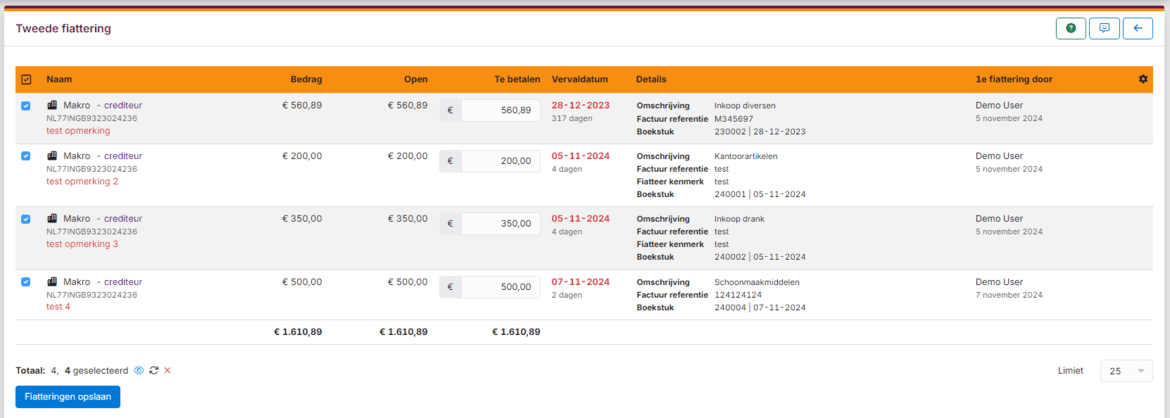The height and width of the screenshot is (418, 1170).
Task: Sort by the Bedrag column header
Action: pos(307,79)
